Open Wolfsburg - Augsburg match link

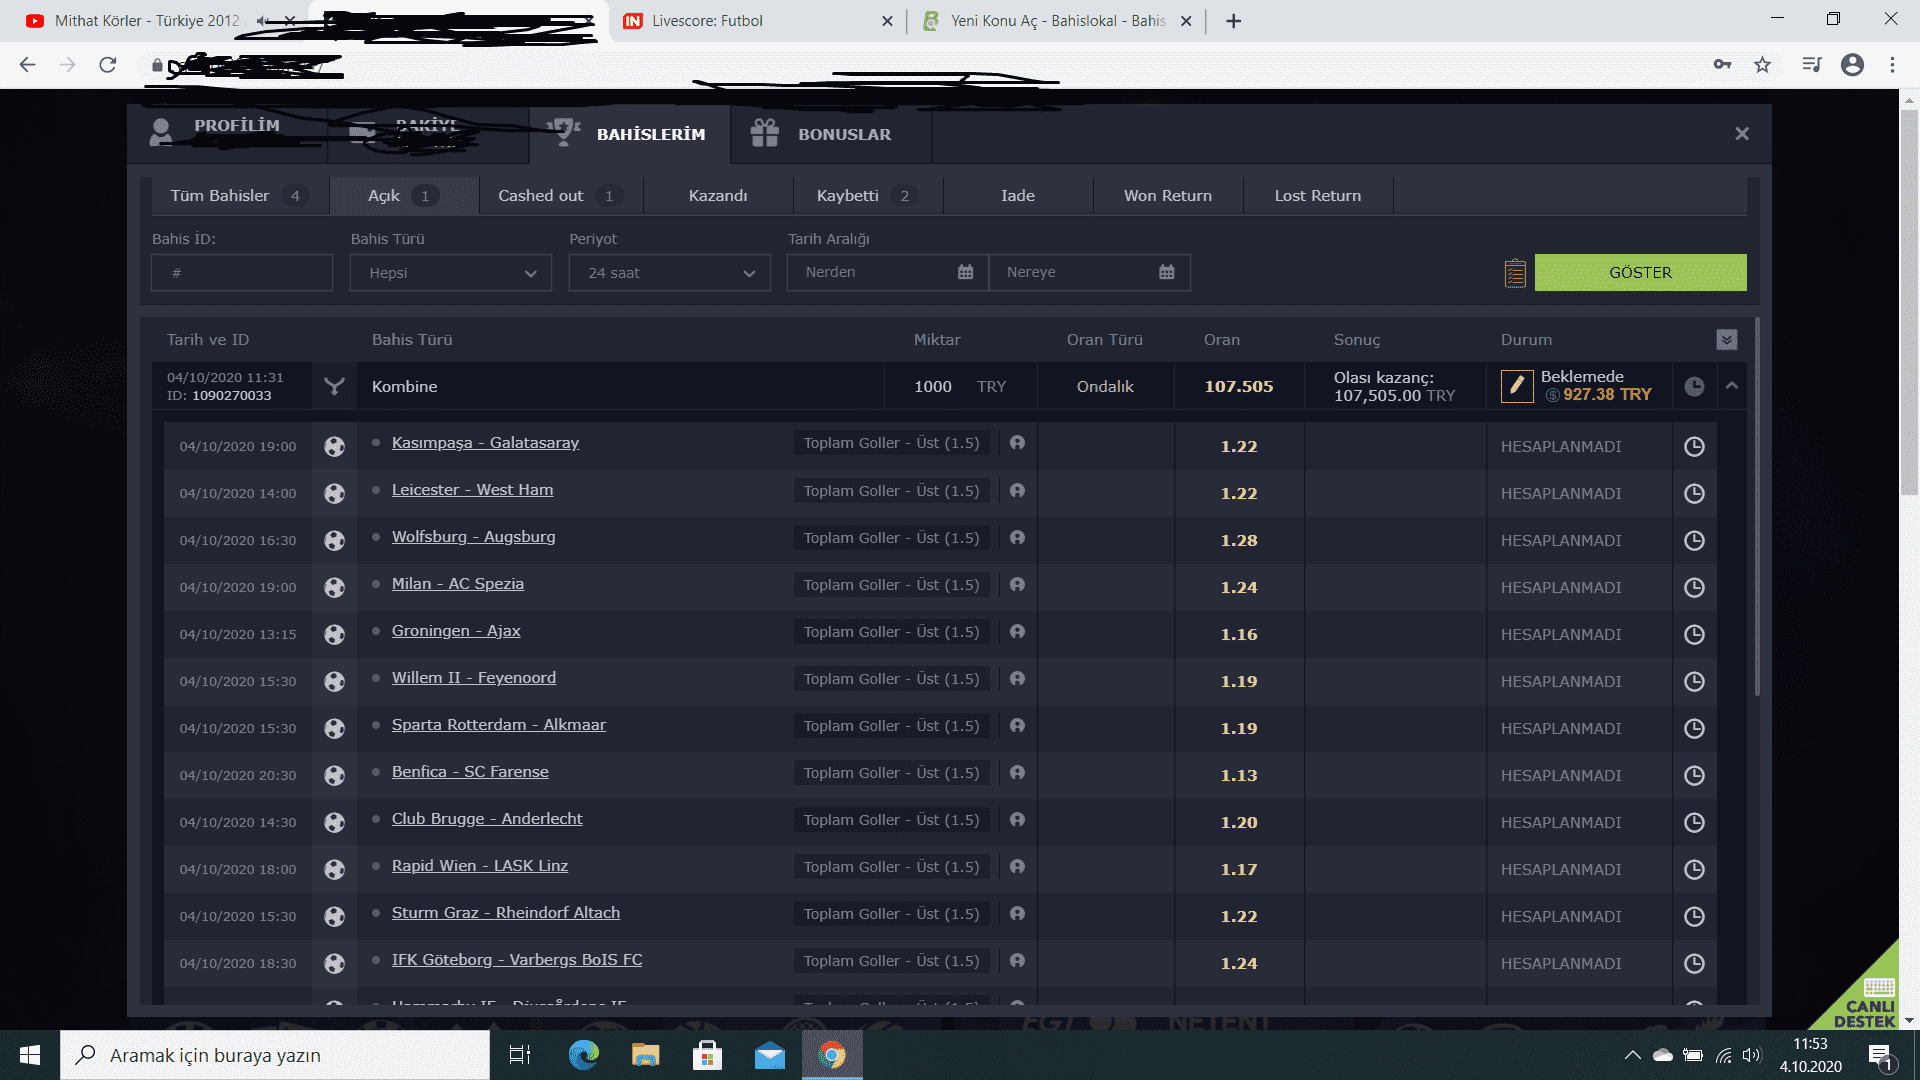(473, 537)
